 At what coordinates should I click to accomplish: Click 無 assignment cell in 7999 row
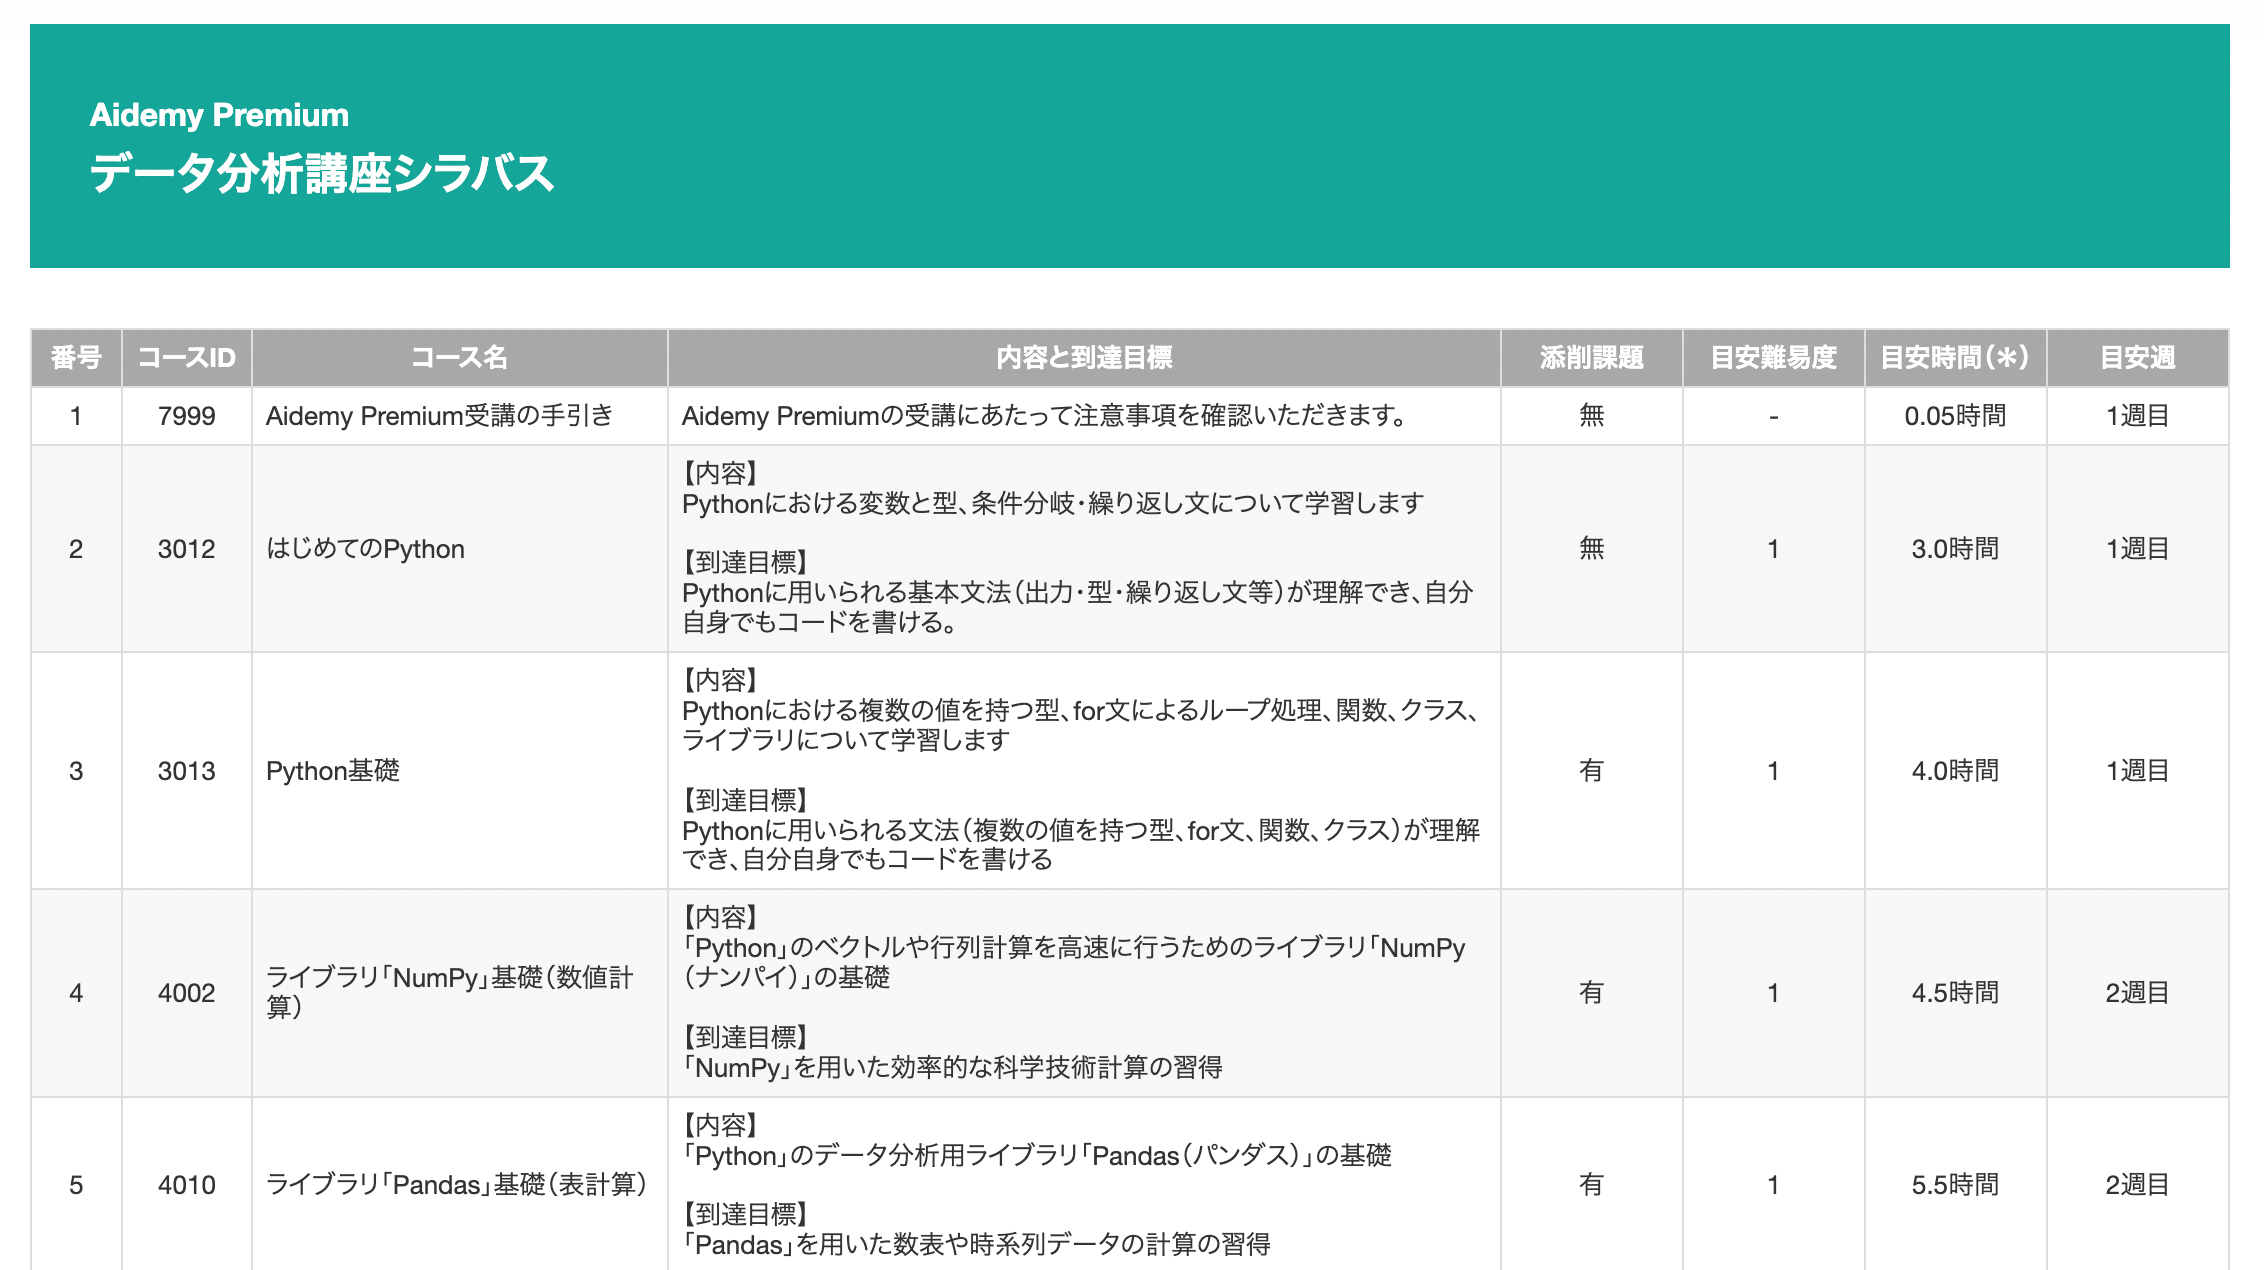point(1591,416)
